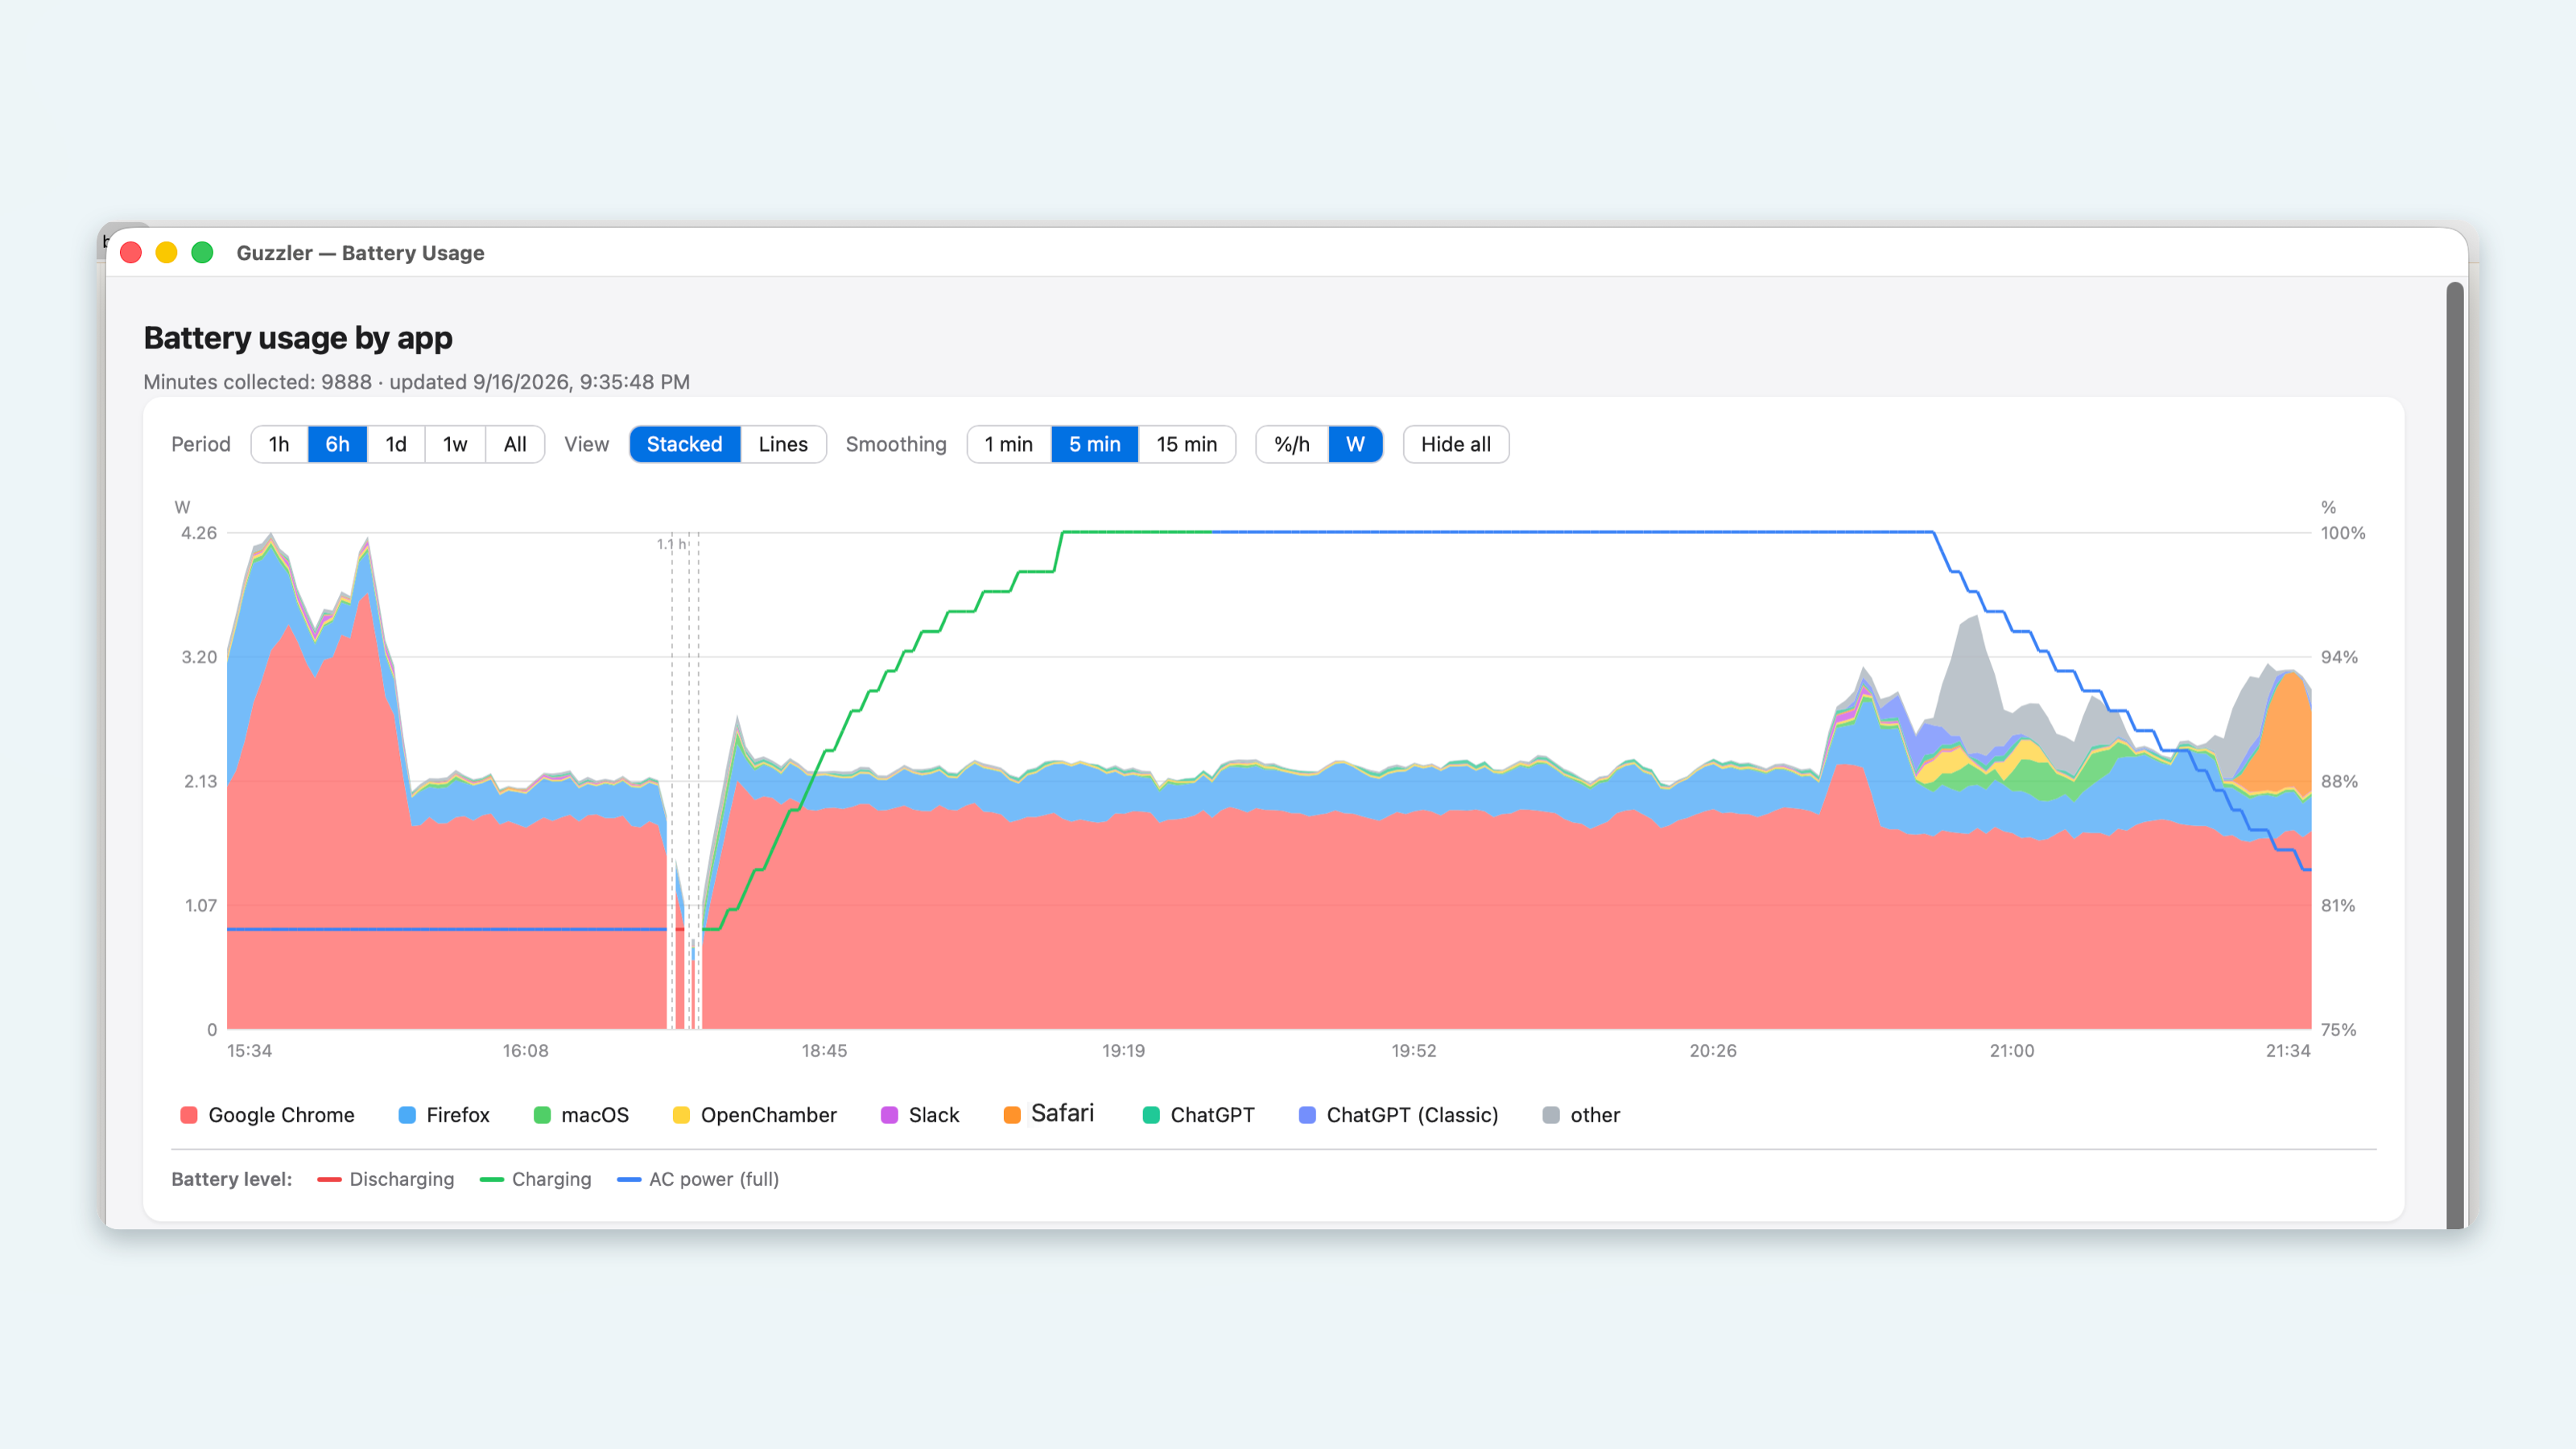Show All period data
Image resolution: width=2576 pixels, height=1449 pixels.
coord(515,444)
